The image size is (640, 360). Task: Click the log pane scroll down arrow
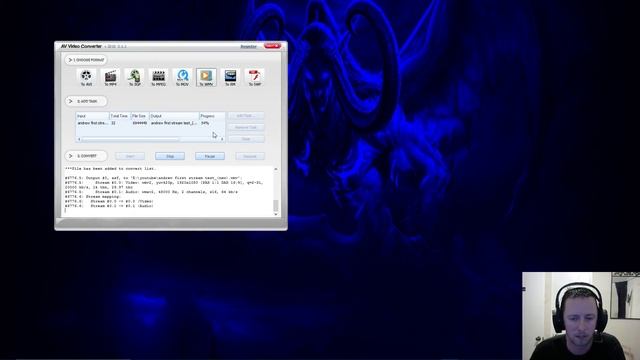point(276,214)
